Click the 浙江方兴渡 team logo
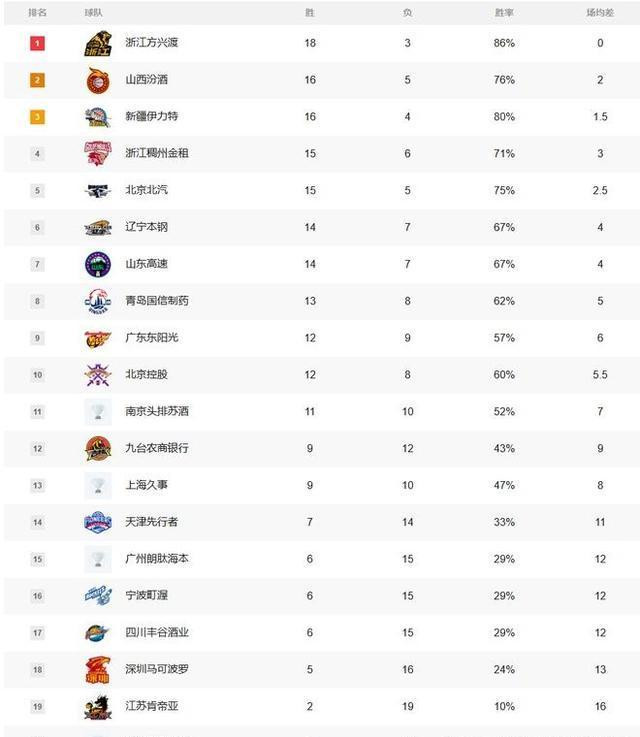 point(98,43)
